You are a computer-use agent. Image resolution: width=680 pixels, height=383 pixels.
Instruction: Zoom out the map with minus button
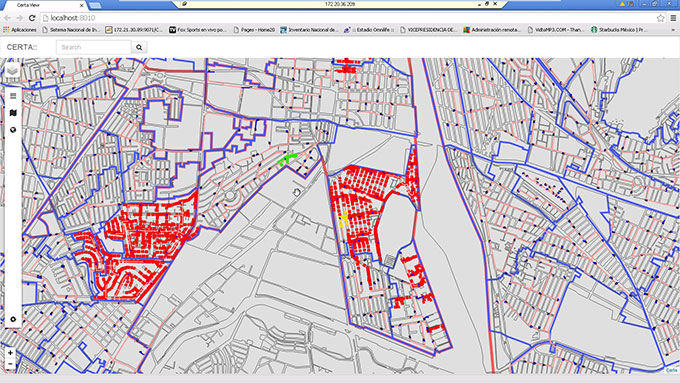pyautogui.click(x=10, y=364)
